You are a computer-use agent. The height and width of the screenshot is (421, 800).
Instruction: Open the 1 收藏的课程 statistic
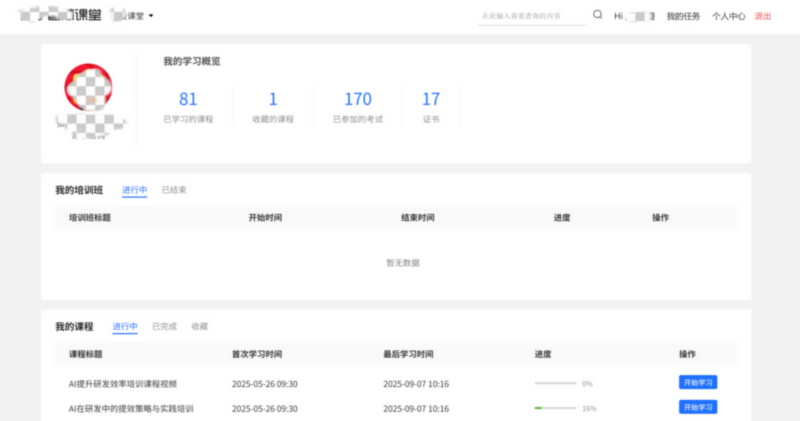point(273,106)
